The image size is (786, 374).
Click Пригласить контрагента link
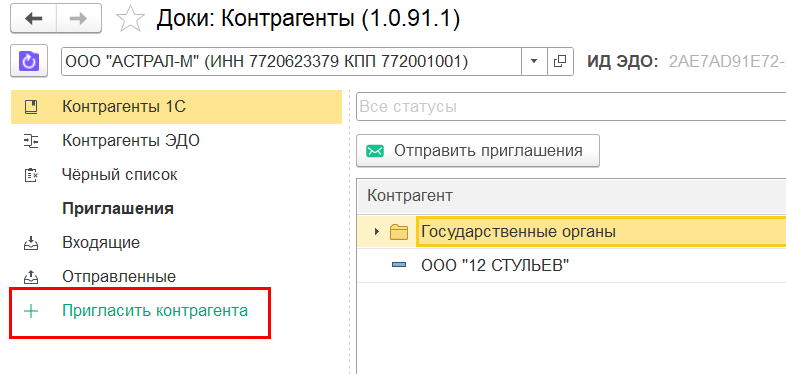tap(155, 311)
